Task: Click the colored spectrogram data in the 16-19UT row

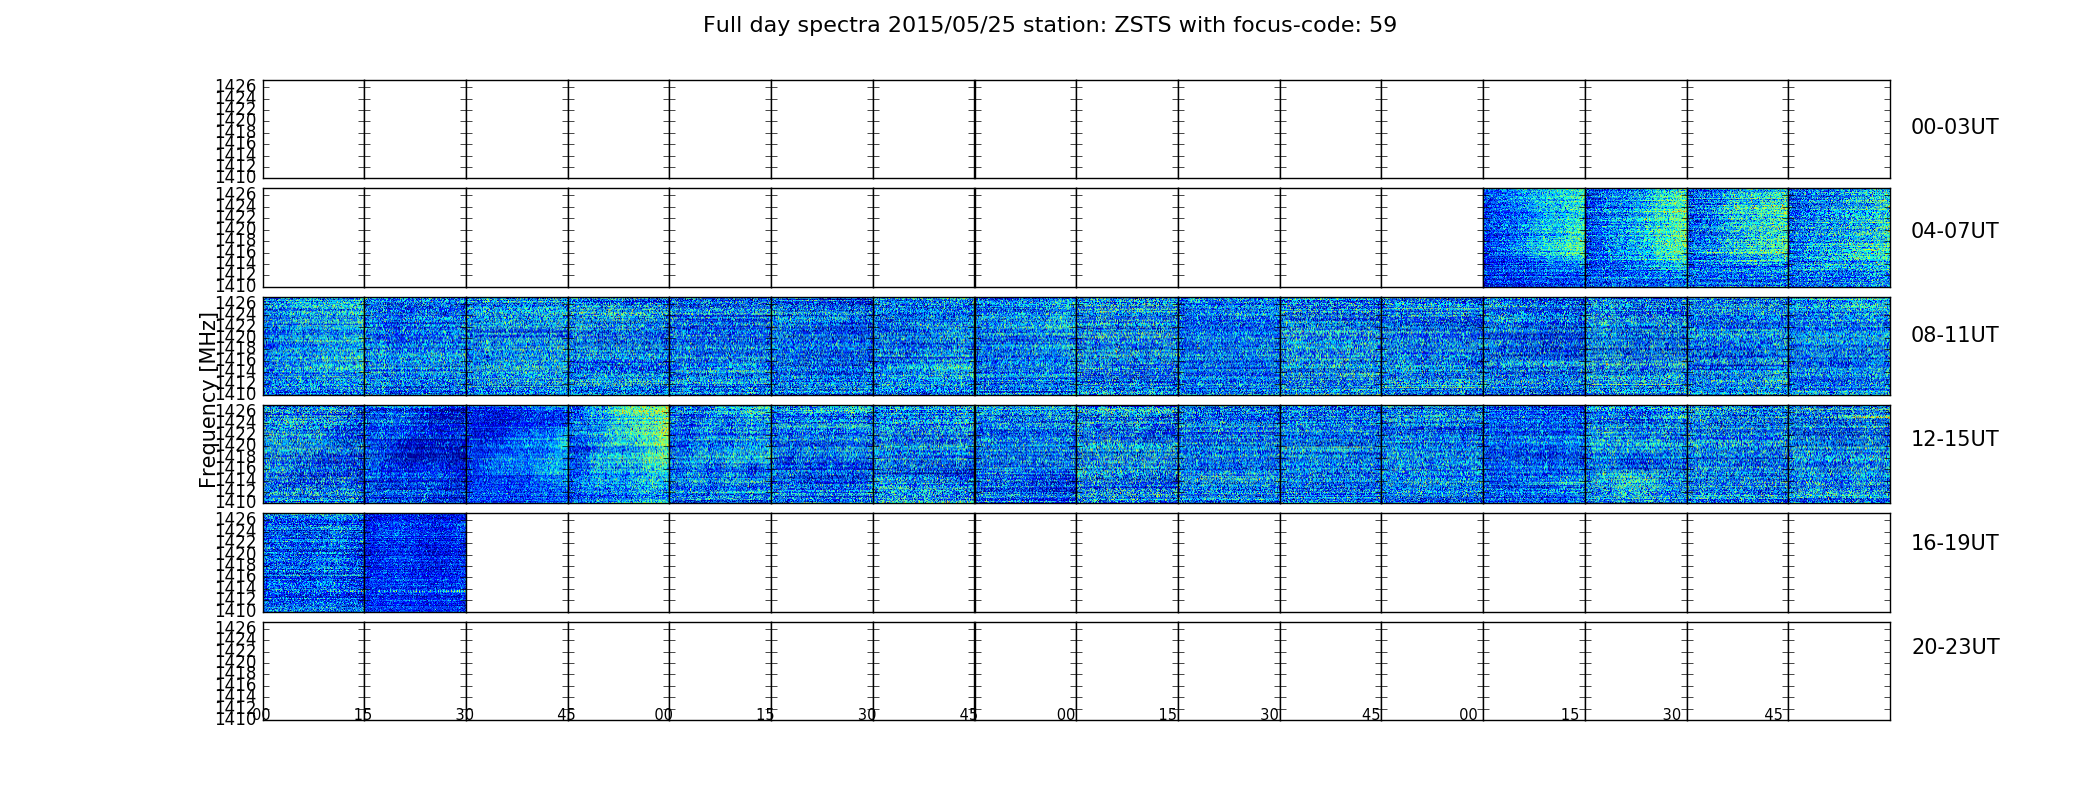Action: [364, 563]
